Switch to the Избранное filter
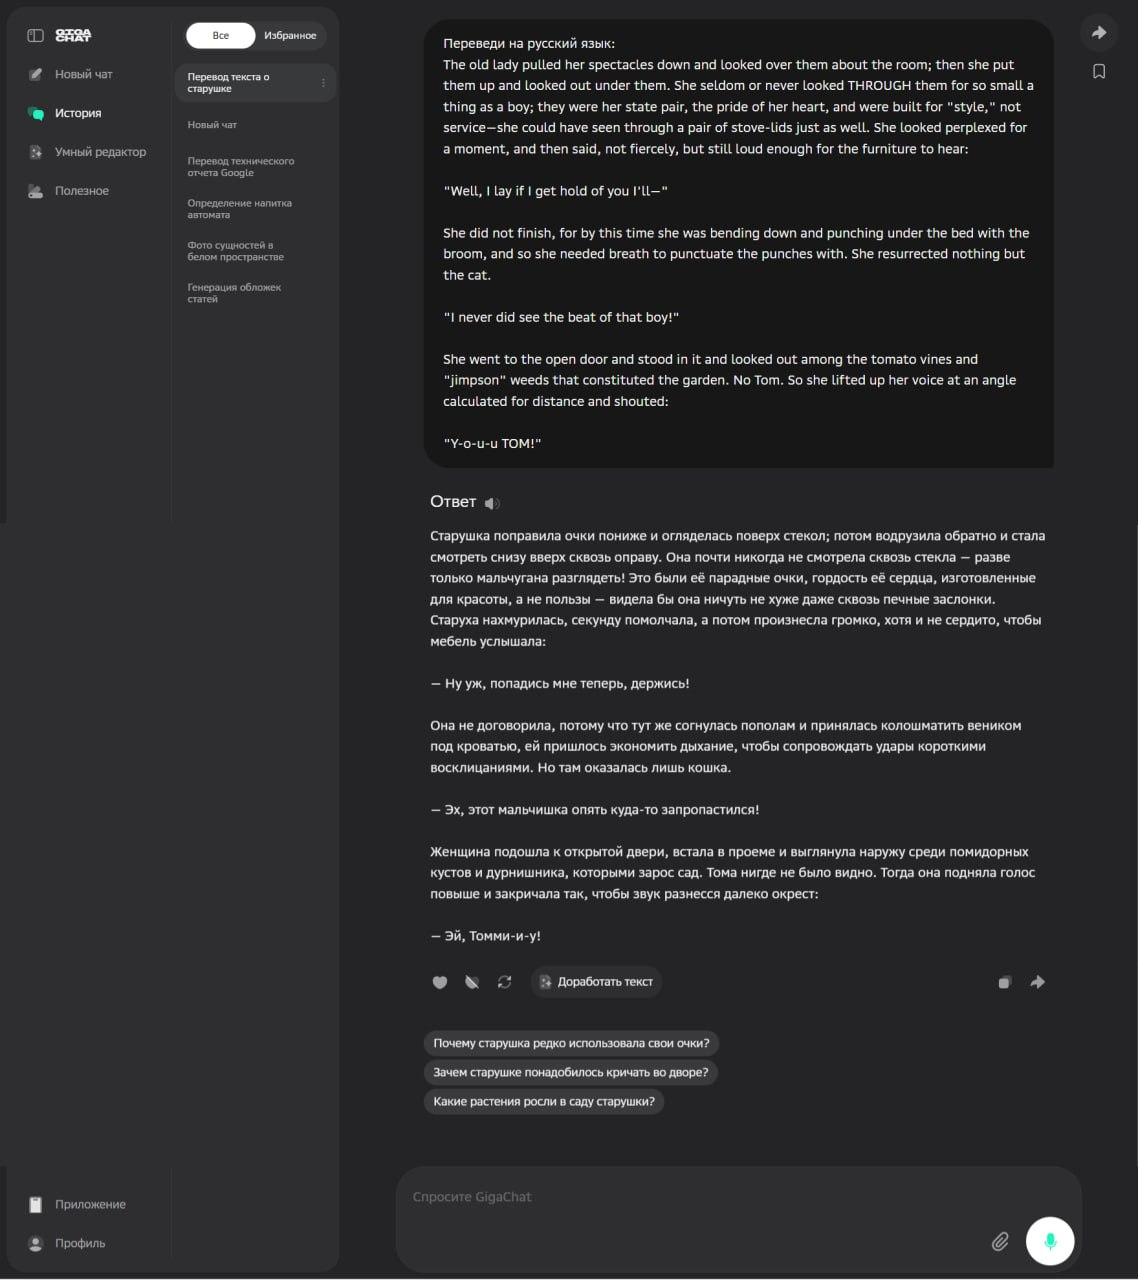The height and width of the screenshot is (1280, 1138). [290, 36]
